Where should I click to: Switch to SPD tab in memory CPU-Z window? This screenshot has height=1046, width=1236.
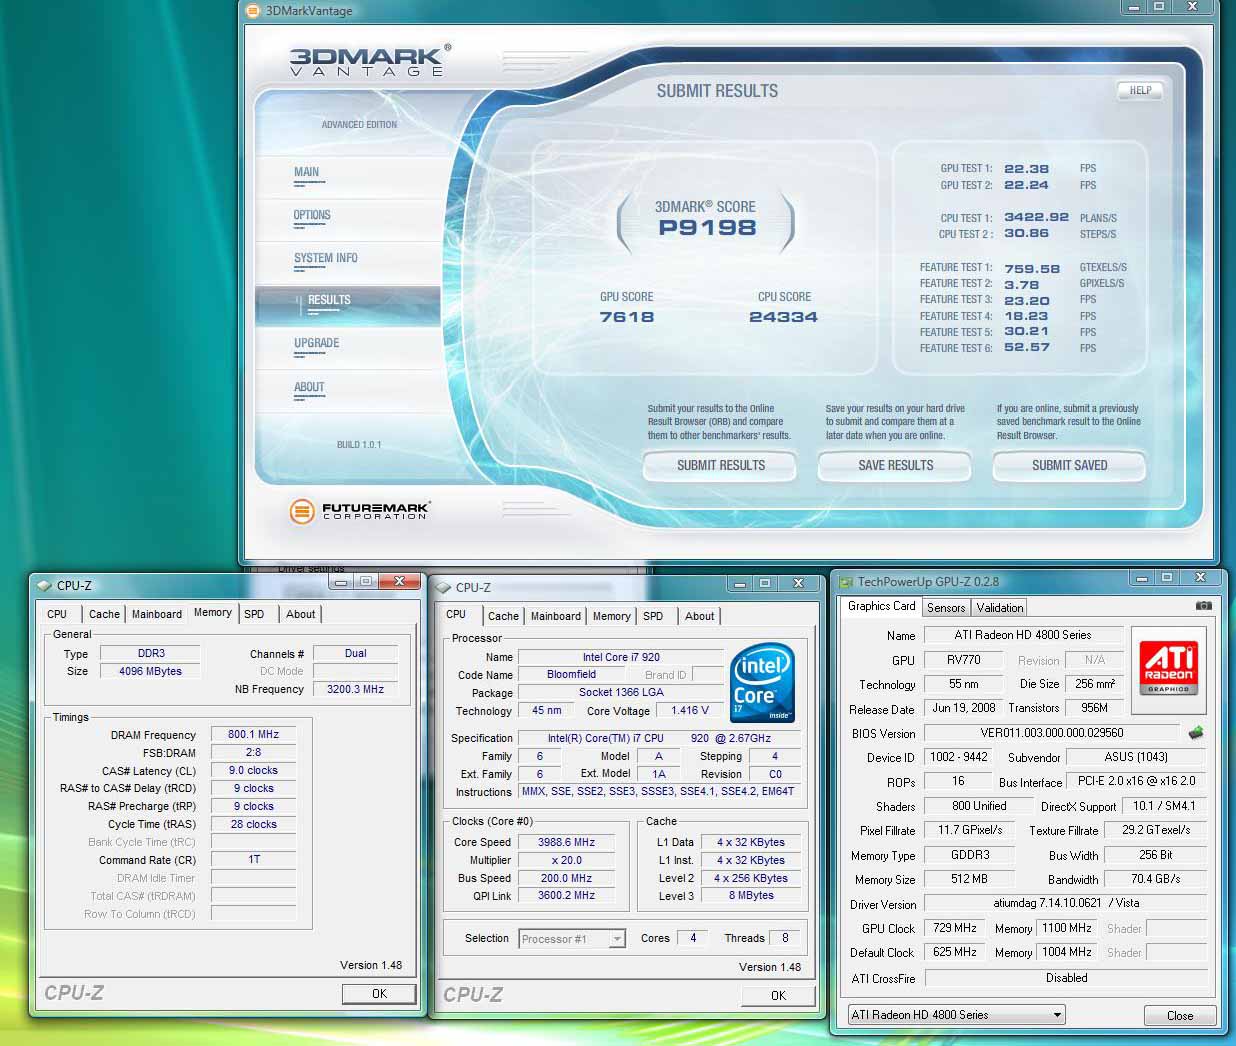254,615
